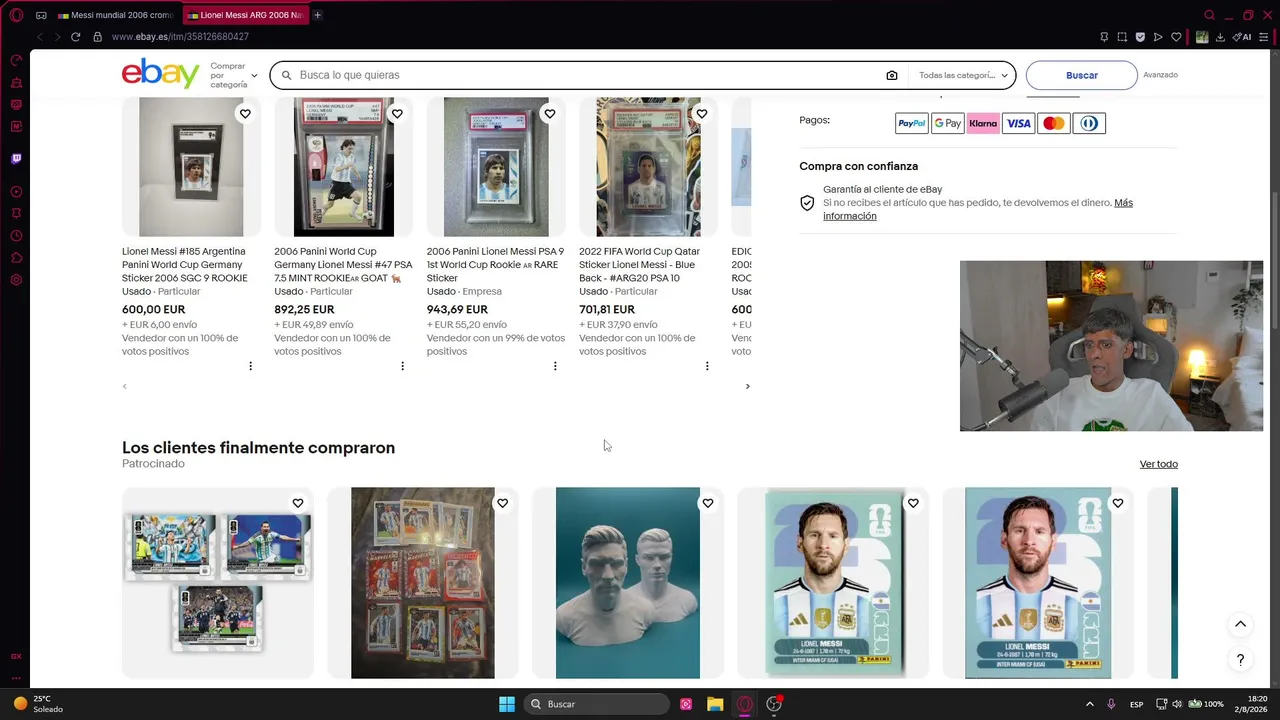This screenshot has height=720, width=1280.
Task: Open options menu for the 701,81 EUR listing
Action: [707, 366]
